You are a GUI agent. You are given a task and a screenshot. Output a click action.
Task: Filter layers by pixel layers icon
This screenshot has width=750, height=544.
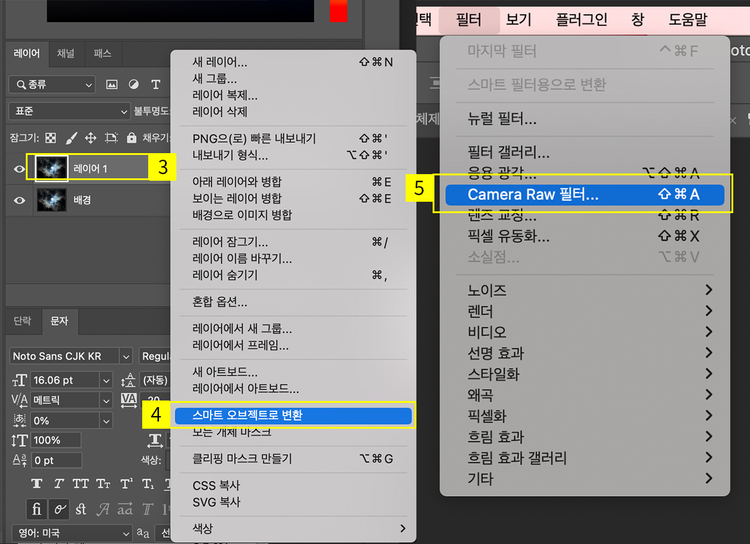coord(111,85)
